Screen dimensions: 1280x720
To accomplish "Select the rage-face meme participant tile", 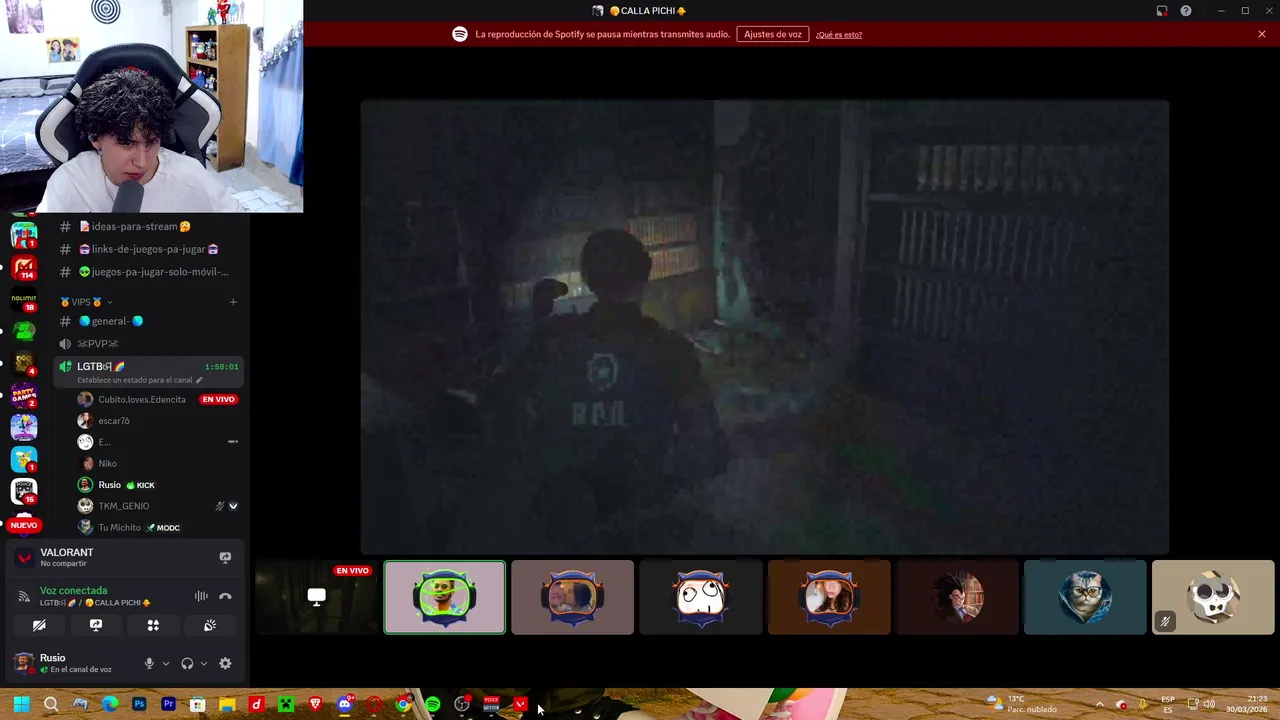I will click(x=701, y=597).
